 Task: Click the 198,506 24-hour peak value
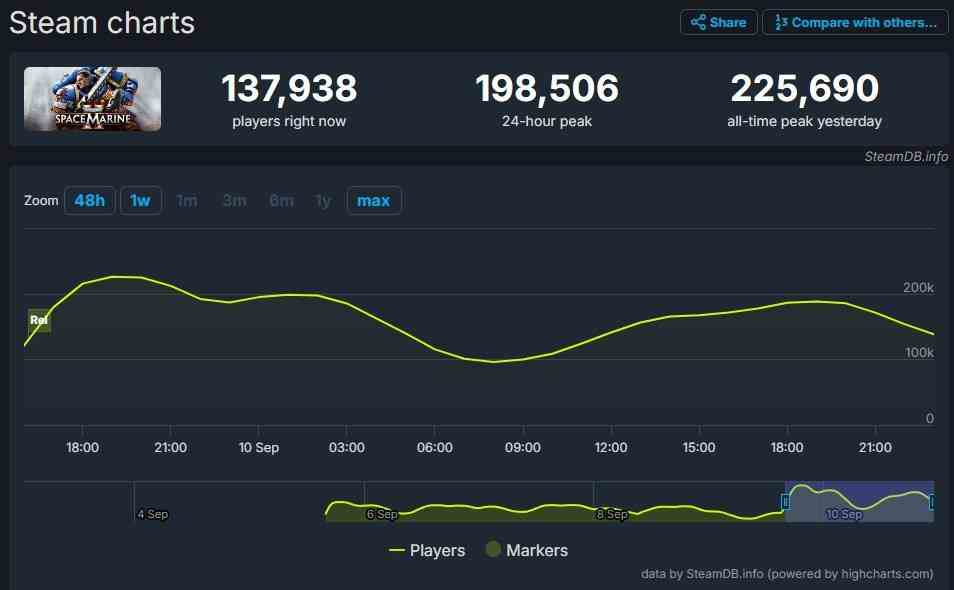547,89
